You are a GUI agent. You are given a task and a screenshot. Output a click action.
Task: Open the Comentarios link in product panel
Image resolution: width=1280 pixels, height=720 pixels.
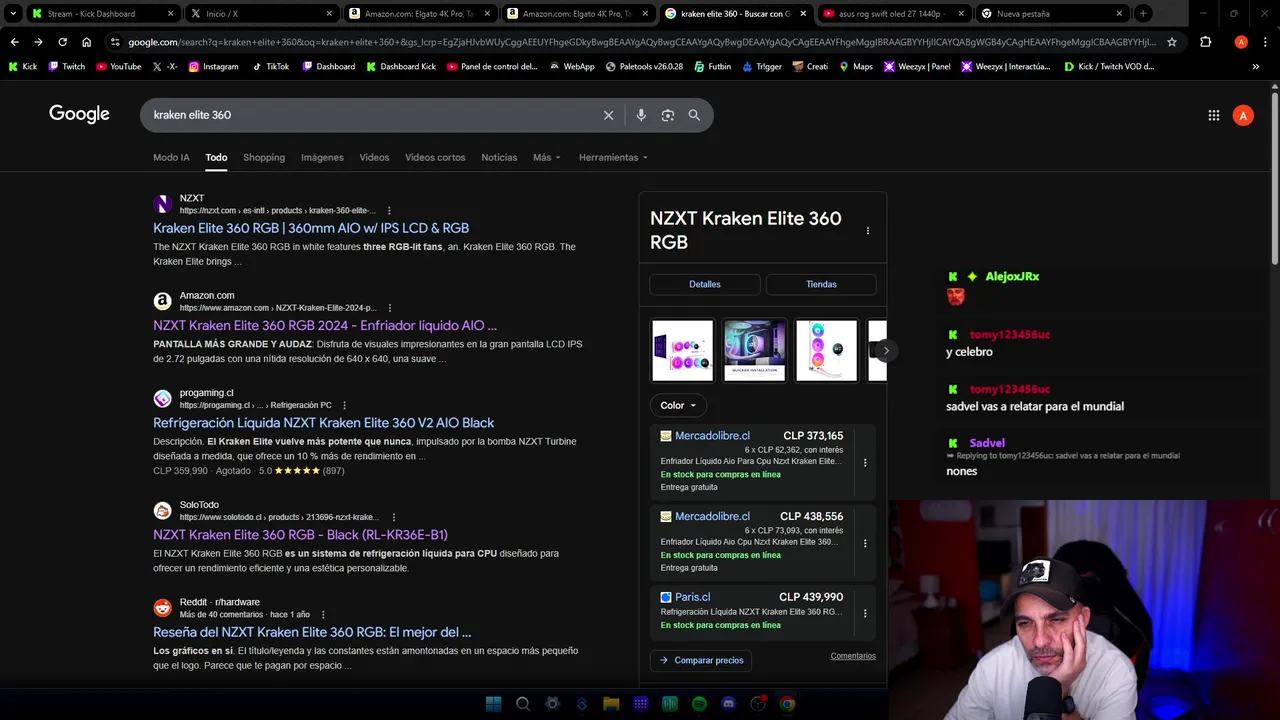pos(853,656)
